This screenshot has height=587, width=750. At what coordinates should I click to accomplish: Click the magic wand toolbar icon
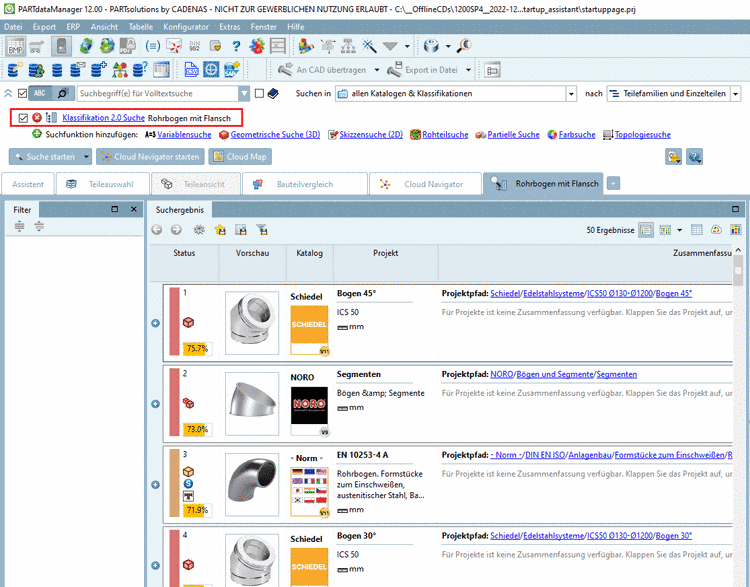pyautogui.click(x=369, y=46)
